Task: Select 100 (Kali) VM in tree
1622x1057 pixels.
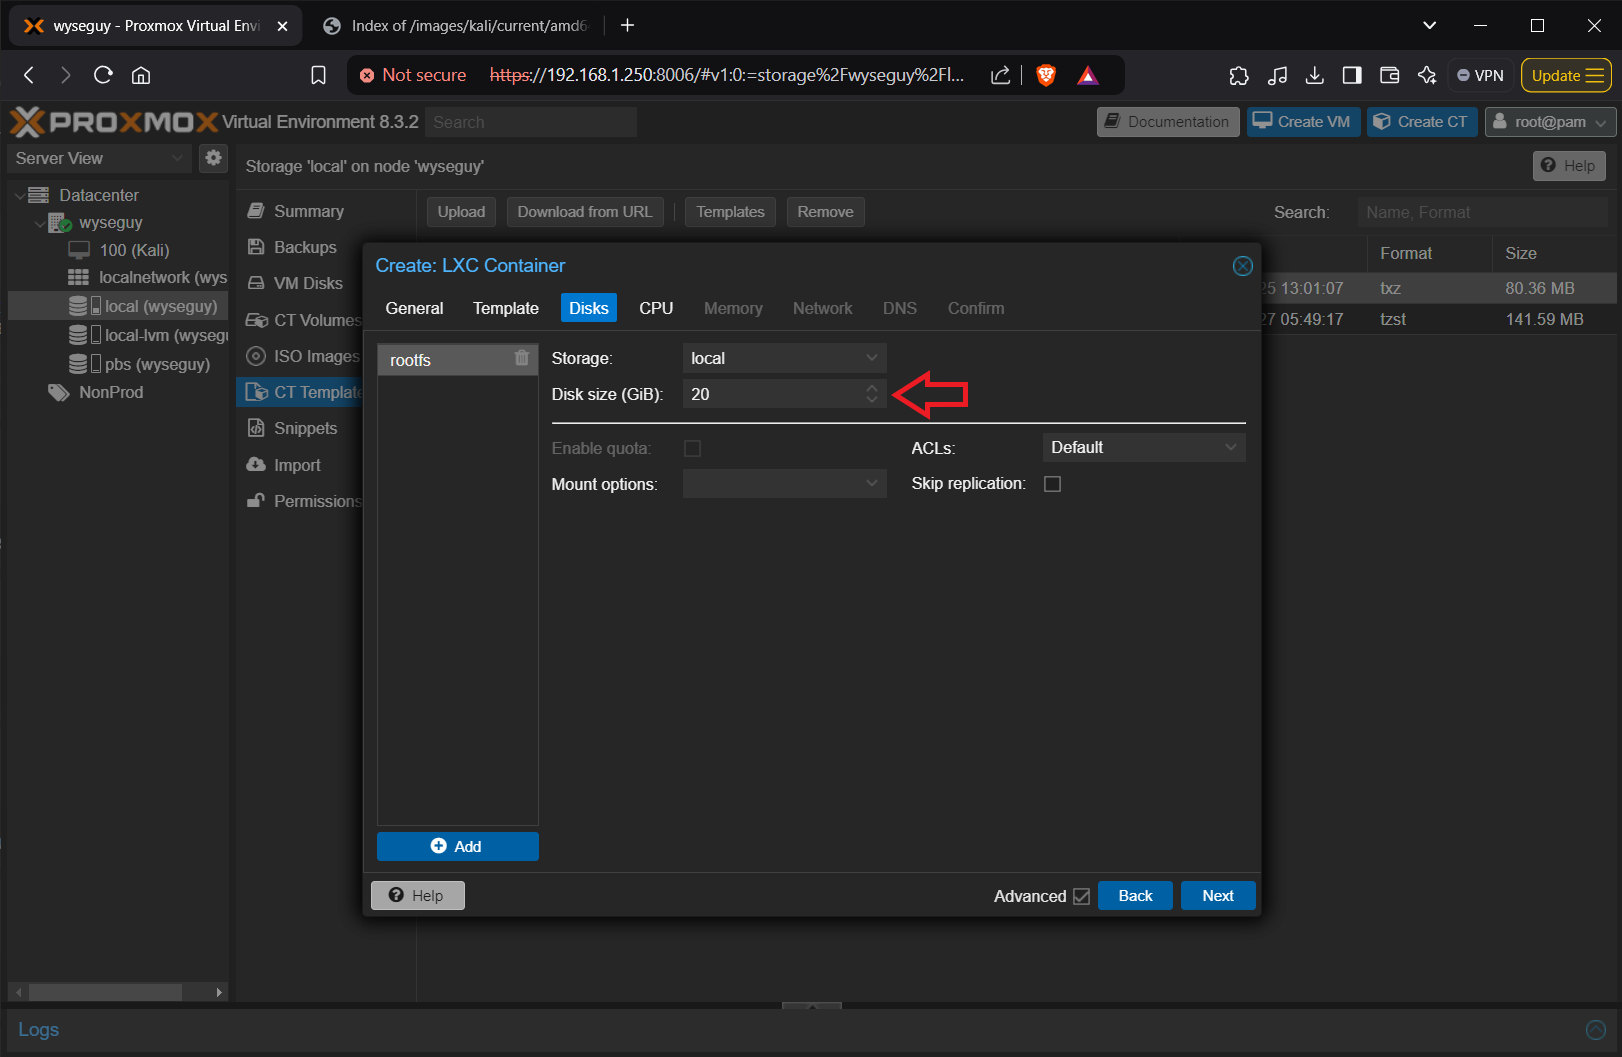Action: (x=134, y=250)
